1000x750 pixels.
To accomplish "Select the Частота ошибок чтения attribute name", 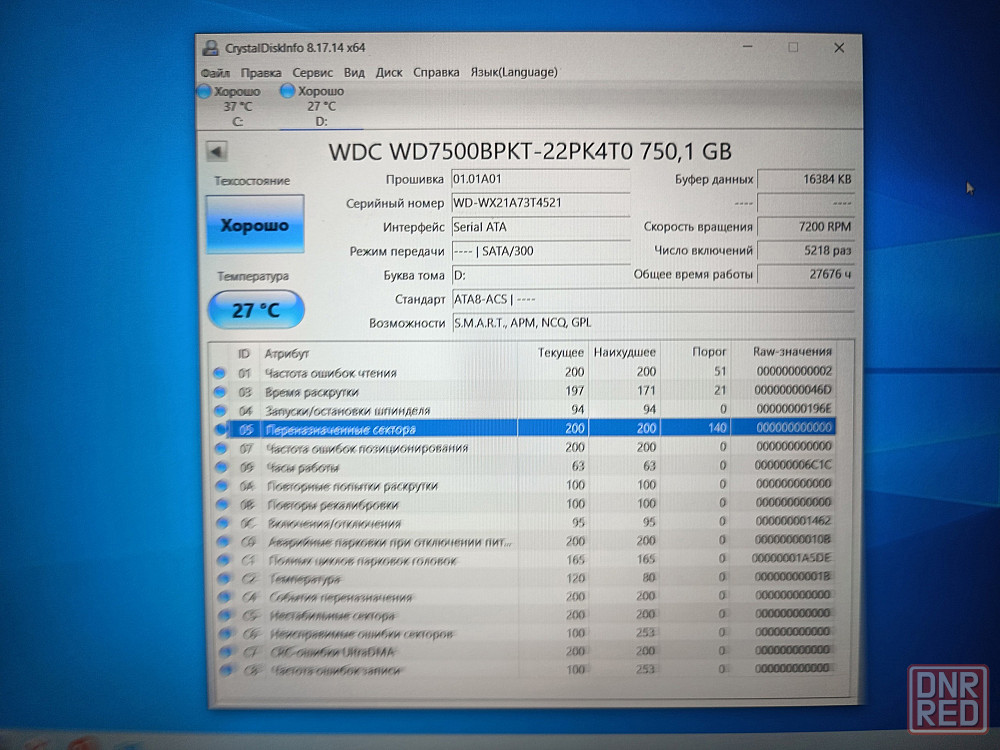I will [x=330, y=373].
